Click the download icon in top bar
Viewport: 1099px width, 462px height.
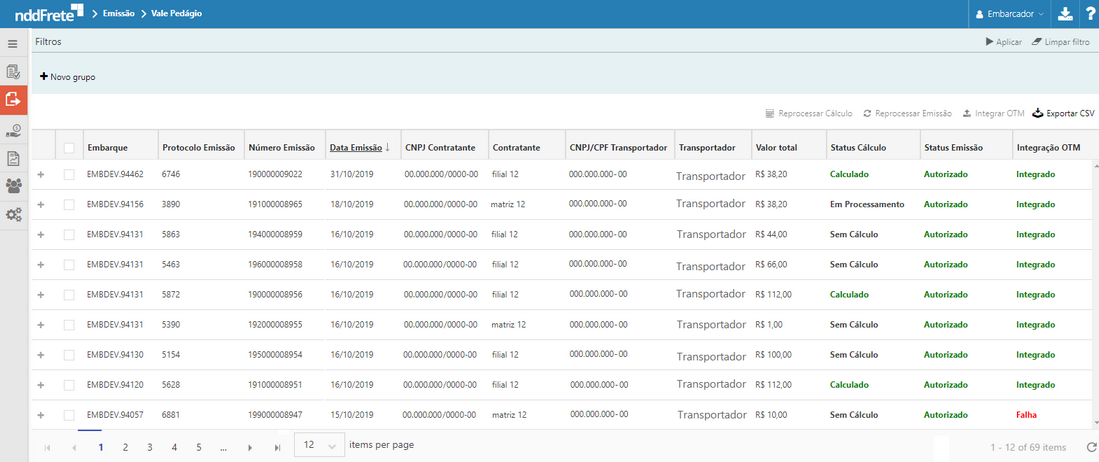click(1065, 14)
